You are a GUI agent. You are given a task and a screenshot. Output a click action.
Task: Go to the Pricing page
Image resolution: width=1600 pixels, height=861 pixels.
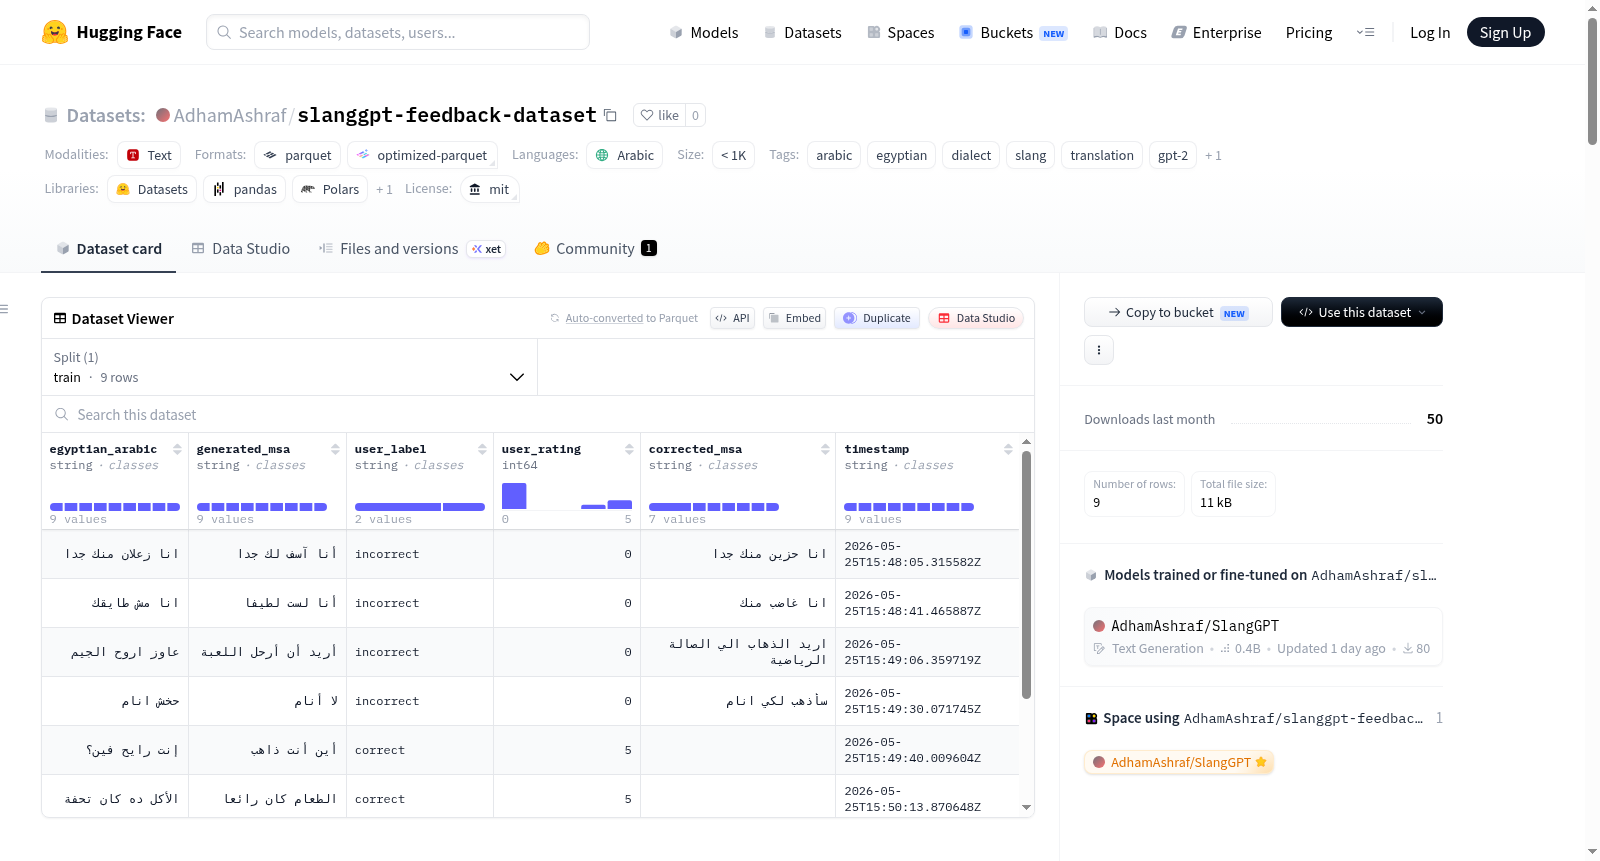[1309, 32]
